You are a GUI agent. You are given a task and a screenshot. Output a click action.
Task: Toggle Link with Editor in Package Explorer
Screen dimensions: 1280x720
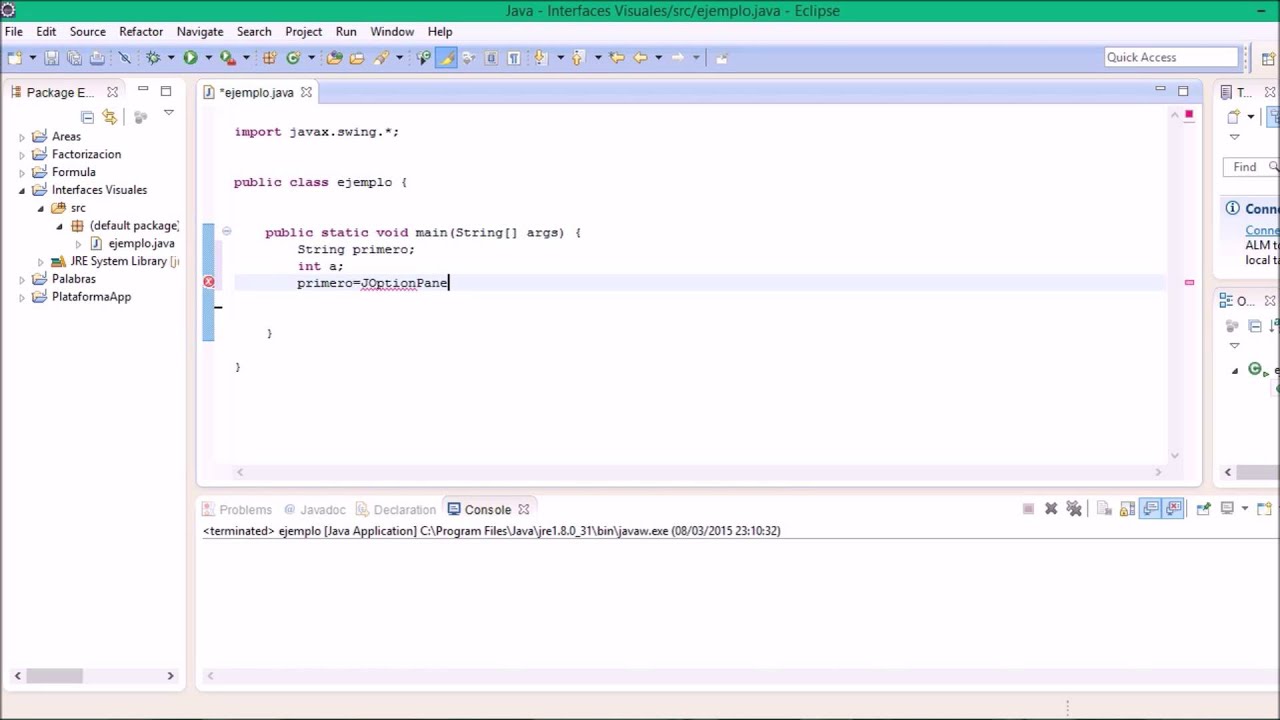pyautogui.click(x=110, y=117)
